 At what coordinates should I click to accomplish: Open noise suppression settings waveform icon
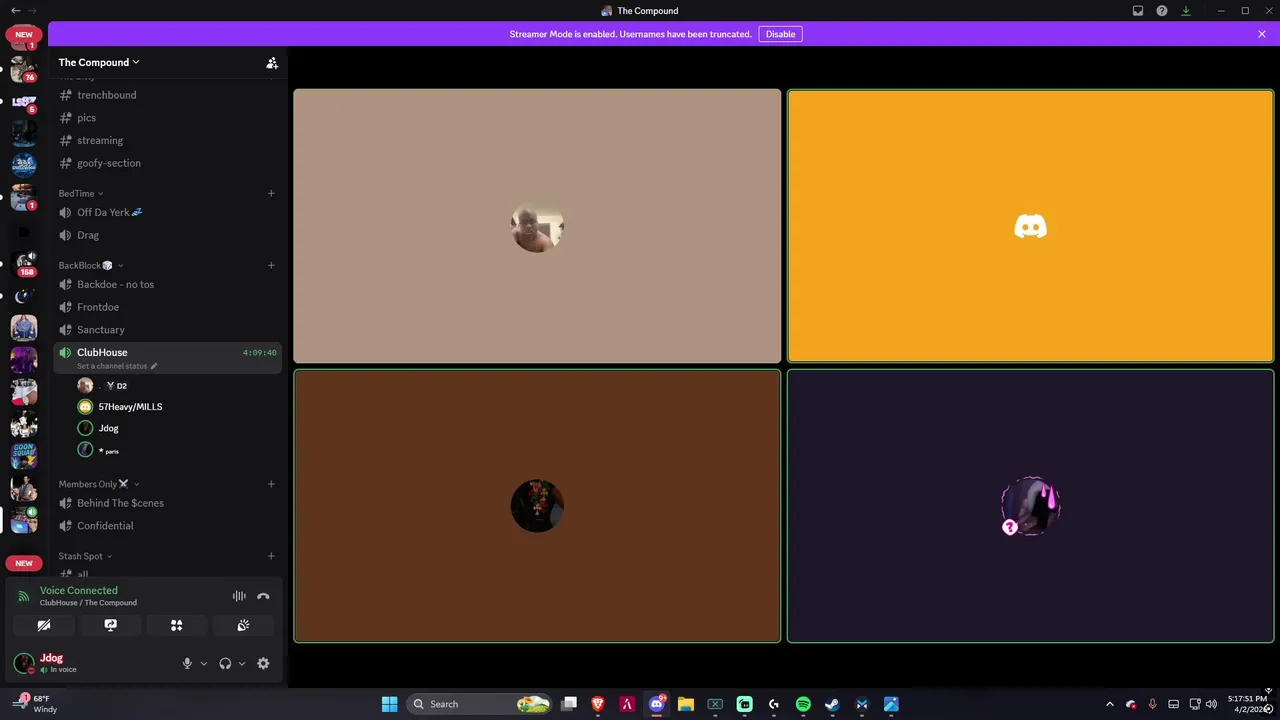239,596
